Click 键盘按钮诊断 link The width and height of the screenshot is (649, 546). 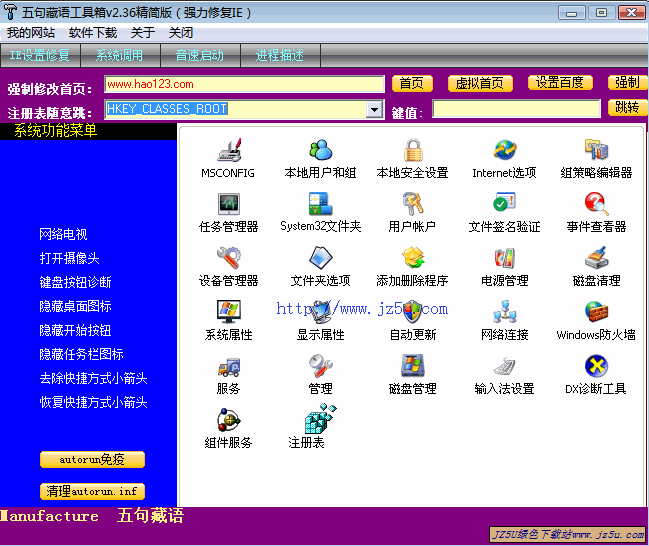tap(75, 282)
